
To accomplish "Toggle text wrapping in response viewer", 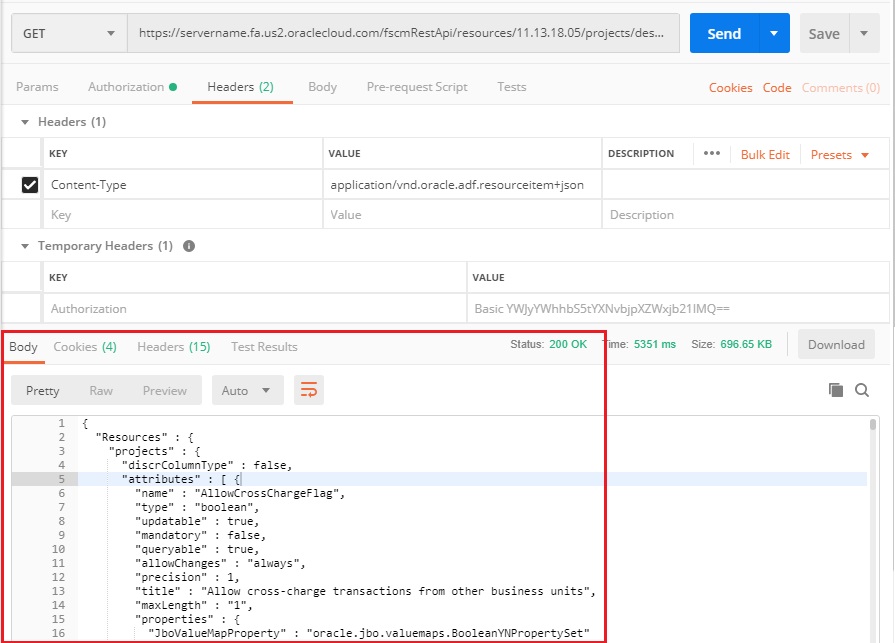I will pyautogui.click(x=308, y=391).
